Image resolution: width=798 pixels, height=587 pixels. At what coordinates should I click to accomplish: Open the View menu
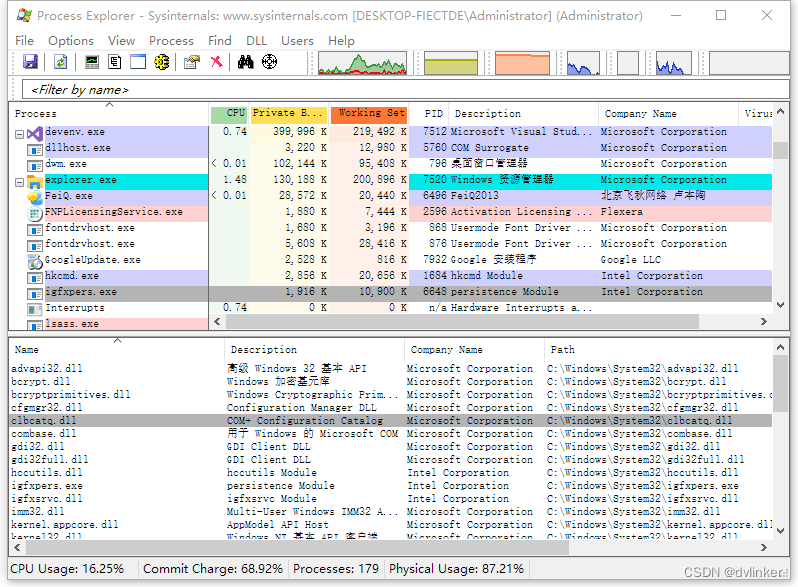pyautogui.click(x=121, y=41)
